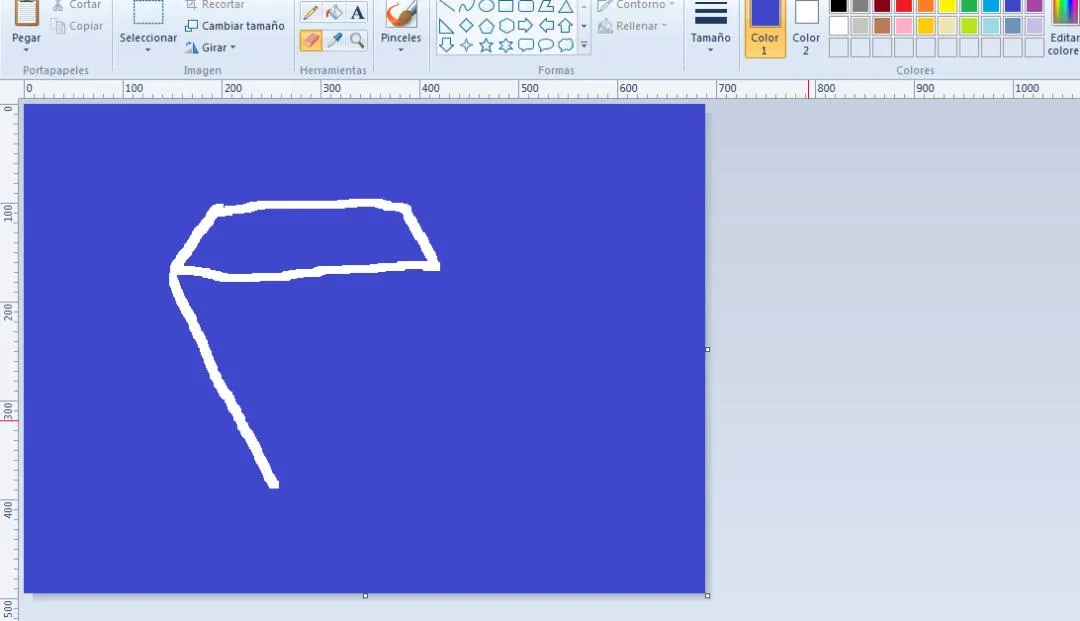Choose the gold color swatch
The width and height of the screenshot is (1080, 621).
926,26
